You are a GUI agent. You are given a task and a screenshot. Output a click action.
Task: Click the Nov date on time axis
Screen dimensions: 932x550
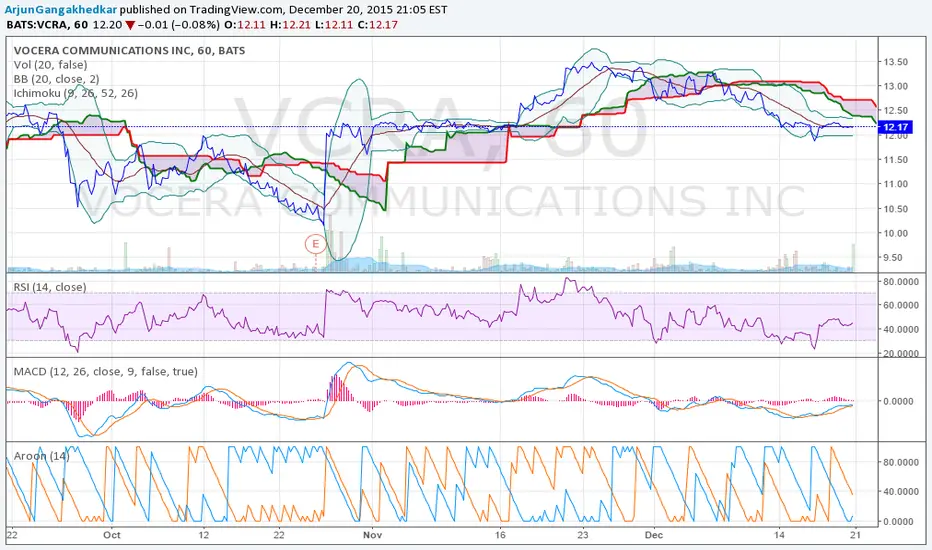pyautogui.click(x=372, y=535)
